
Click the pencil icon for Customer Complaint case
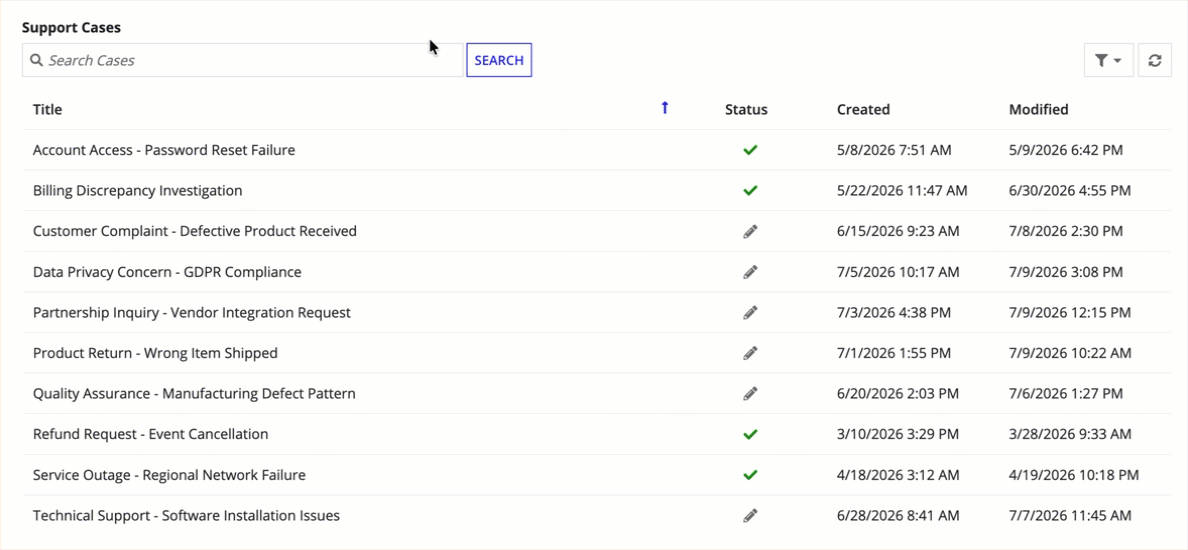[x=750, y=232]
